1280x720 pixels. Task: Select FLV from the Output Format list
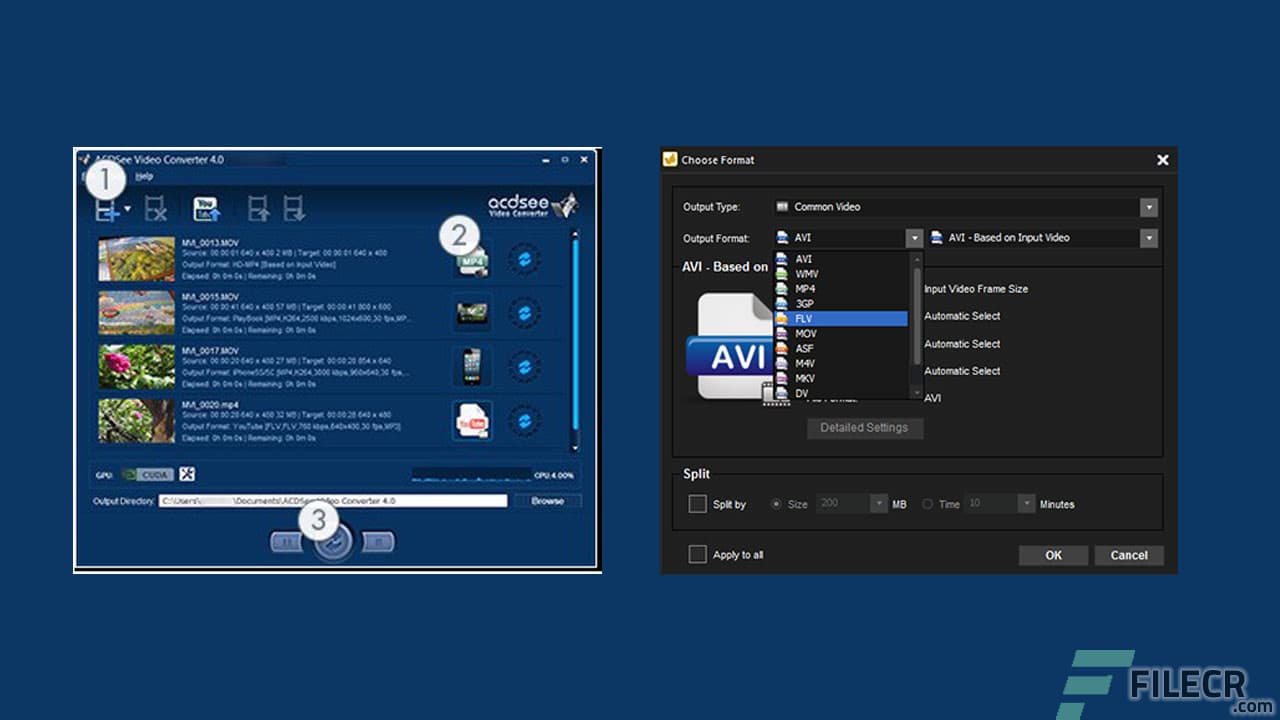coord(838,318)
